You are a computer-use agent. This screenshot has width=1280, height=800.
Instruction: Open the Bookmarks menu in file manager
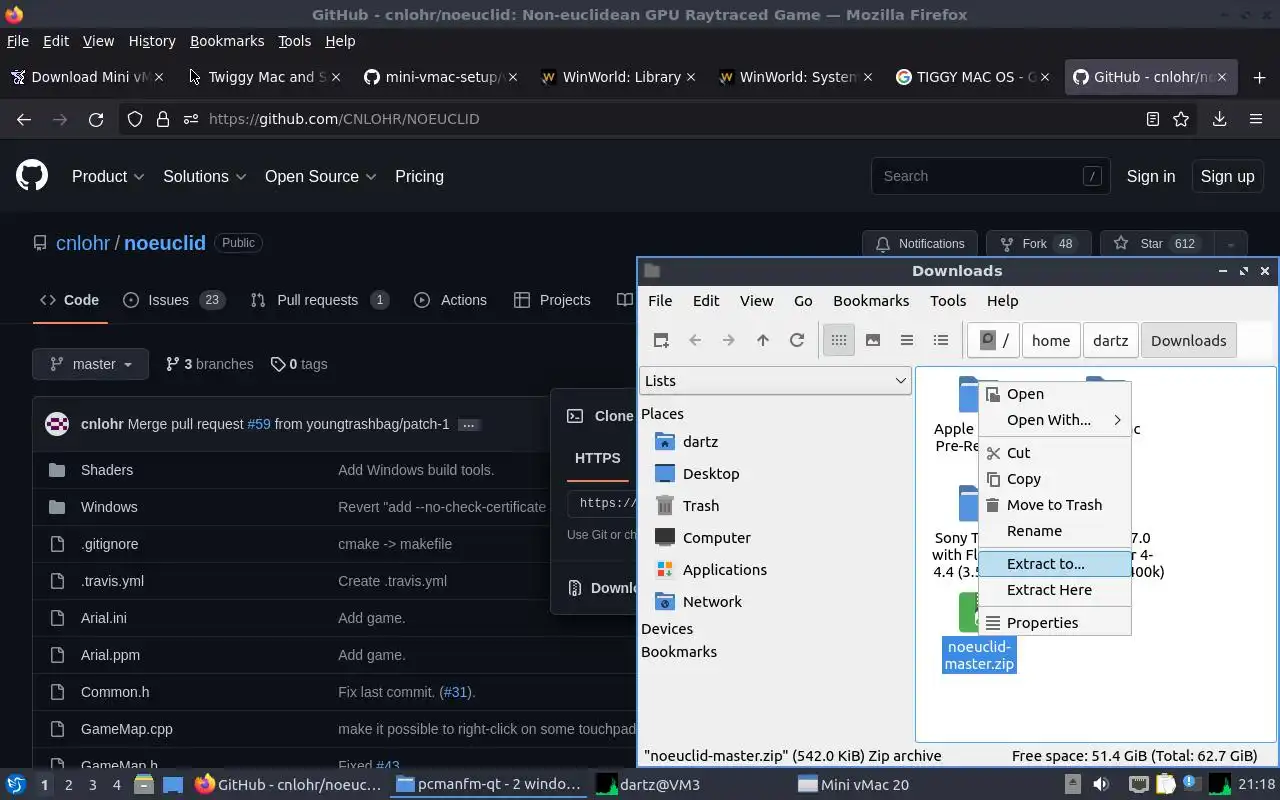click(x=870, y=300)
